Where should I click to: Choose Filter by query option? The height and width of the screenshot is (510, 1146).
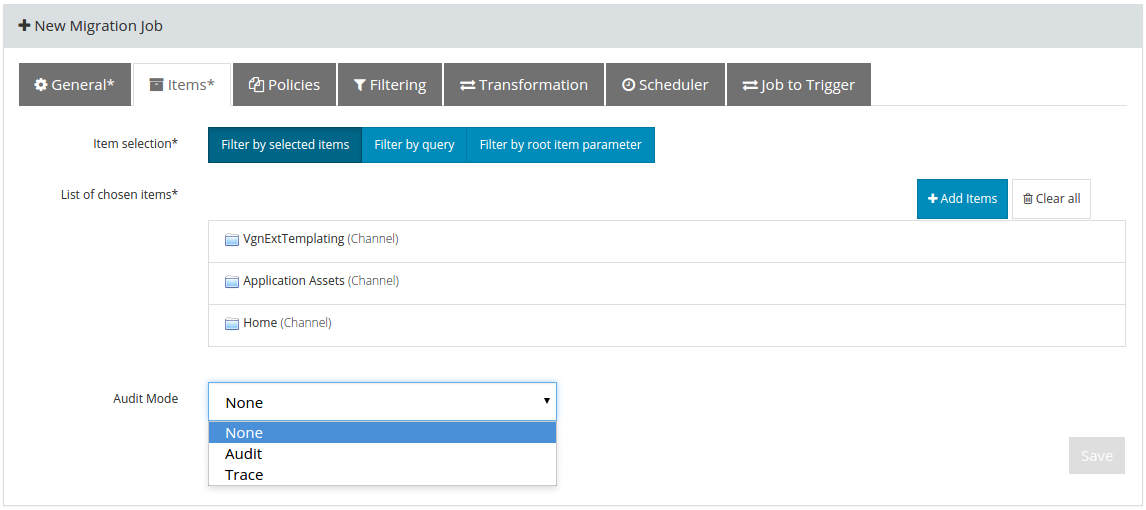(414, 145)
